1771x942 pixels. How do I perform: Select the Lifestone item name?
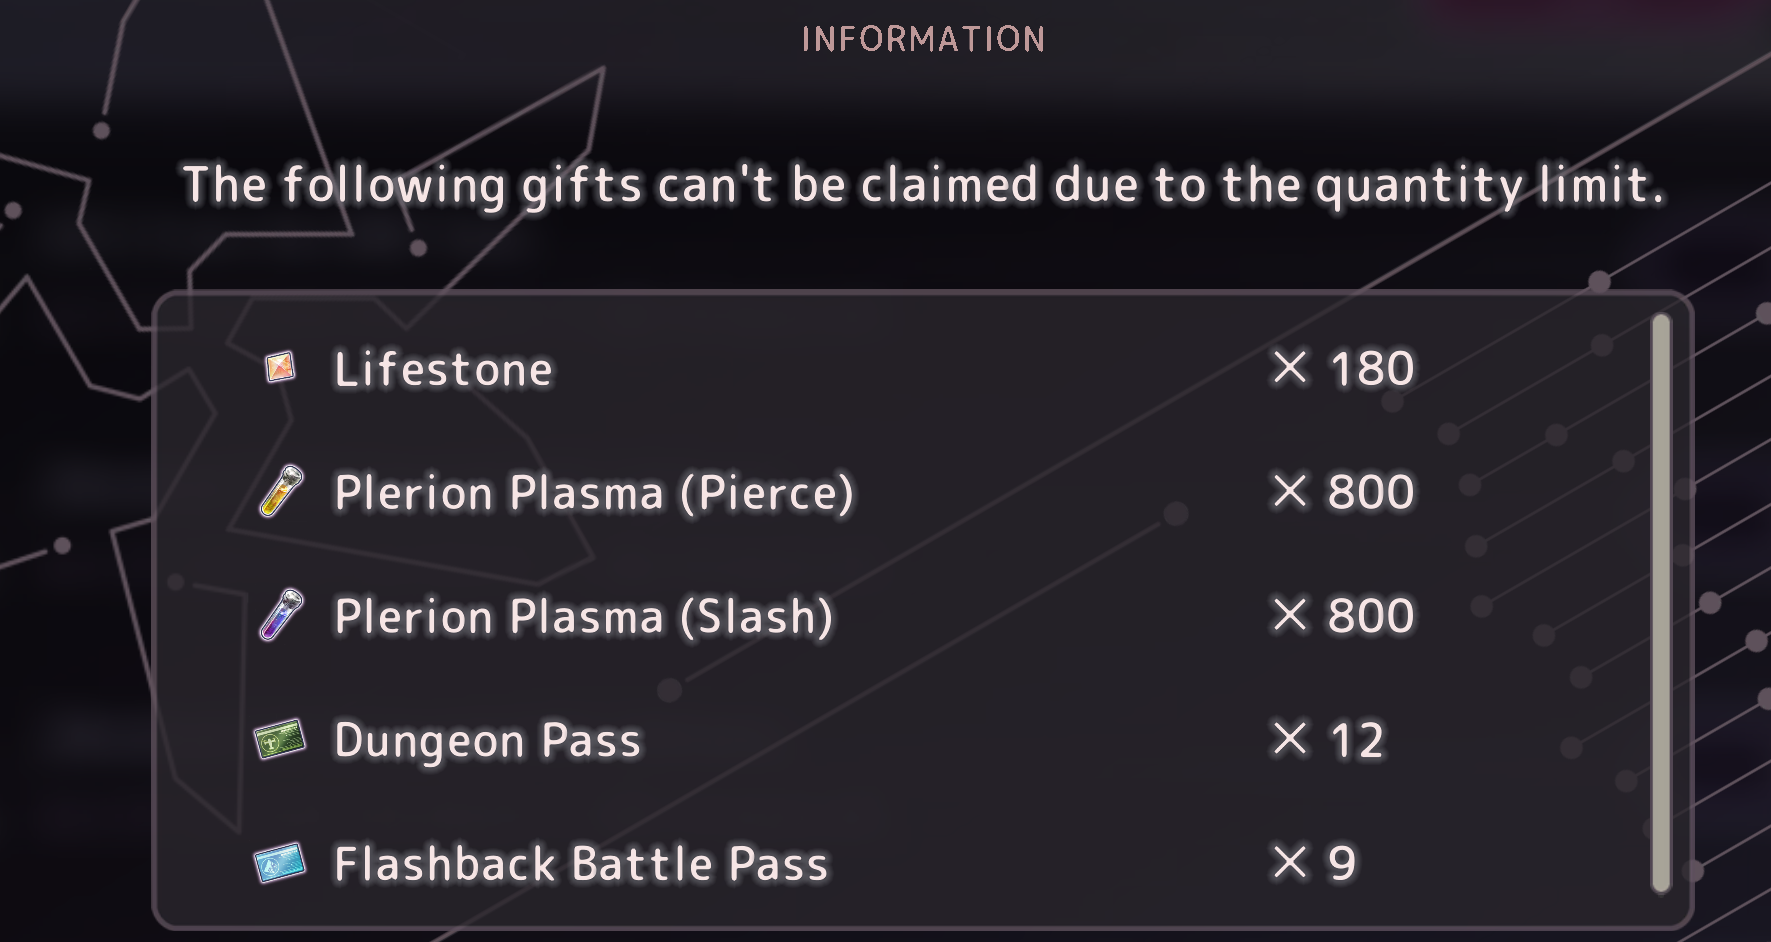coord(443,369)
